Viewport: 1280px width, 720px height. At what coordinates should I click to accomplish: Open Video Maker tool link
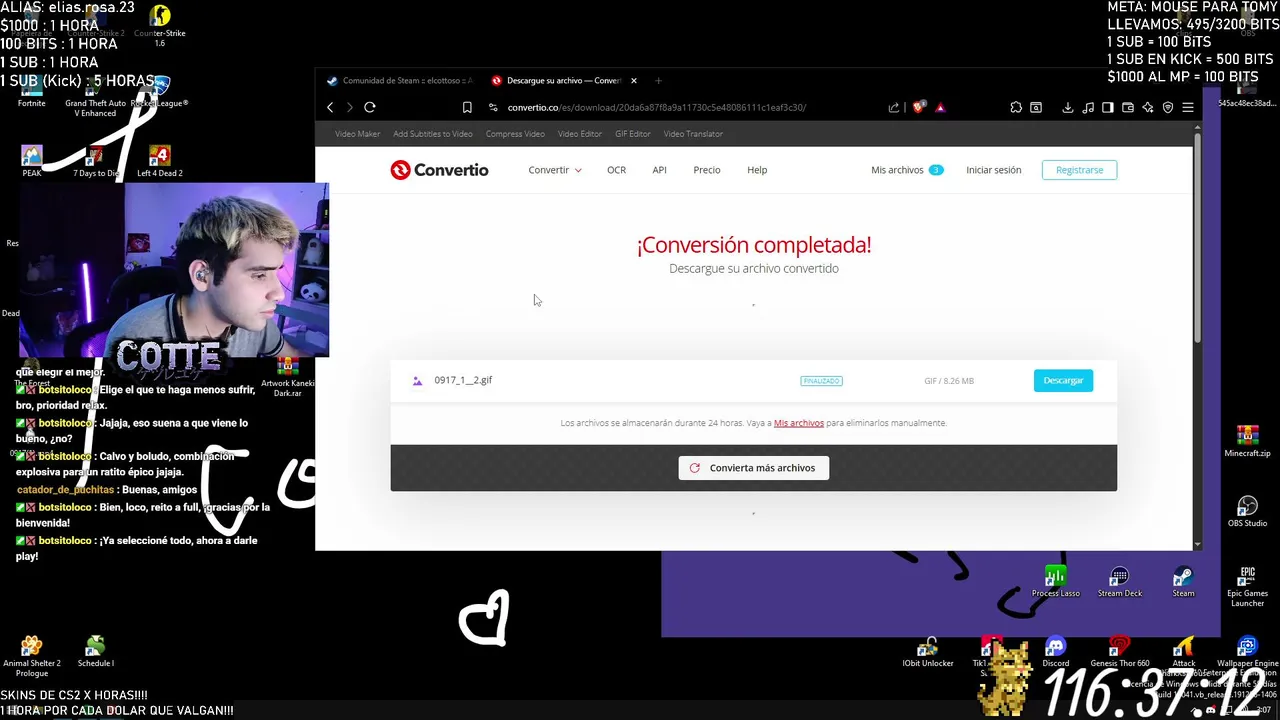point(357,134)
